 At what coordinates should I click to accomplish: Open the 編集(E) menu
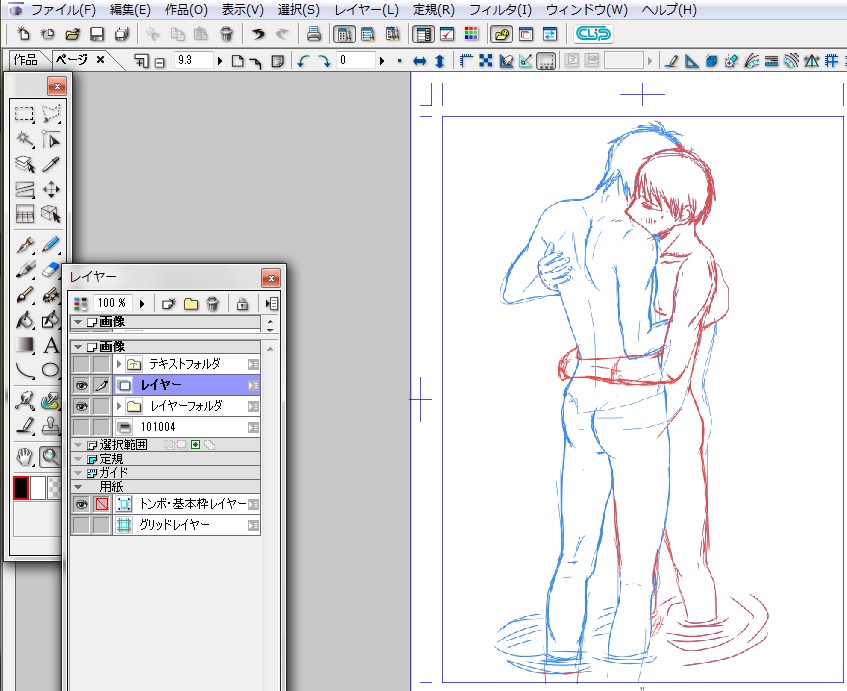pyautogui.click(x=130, y=10)
